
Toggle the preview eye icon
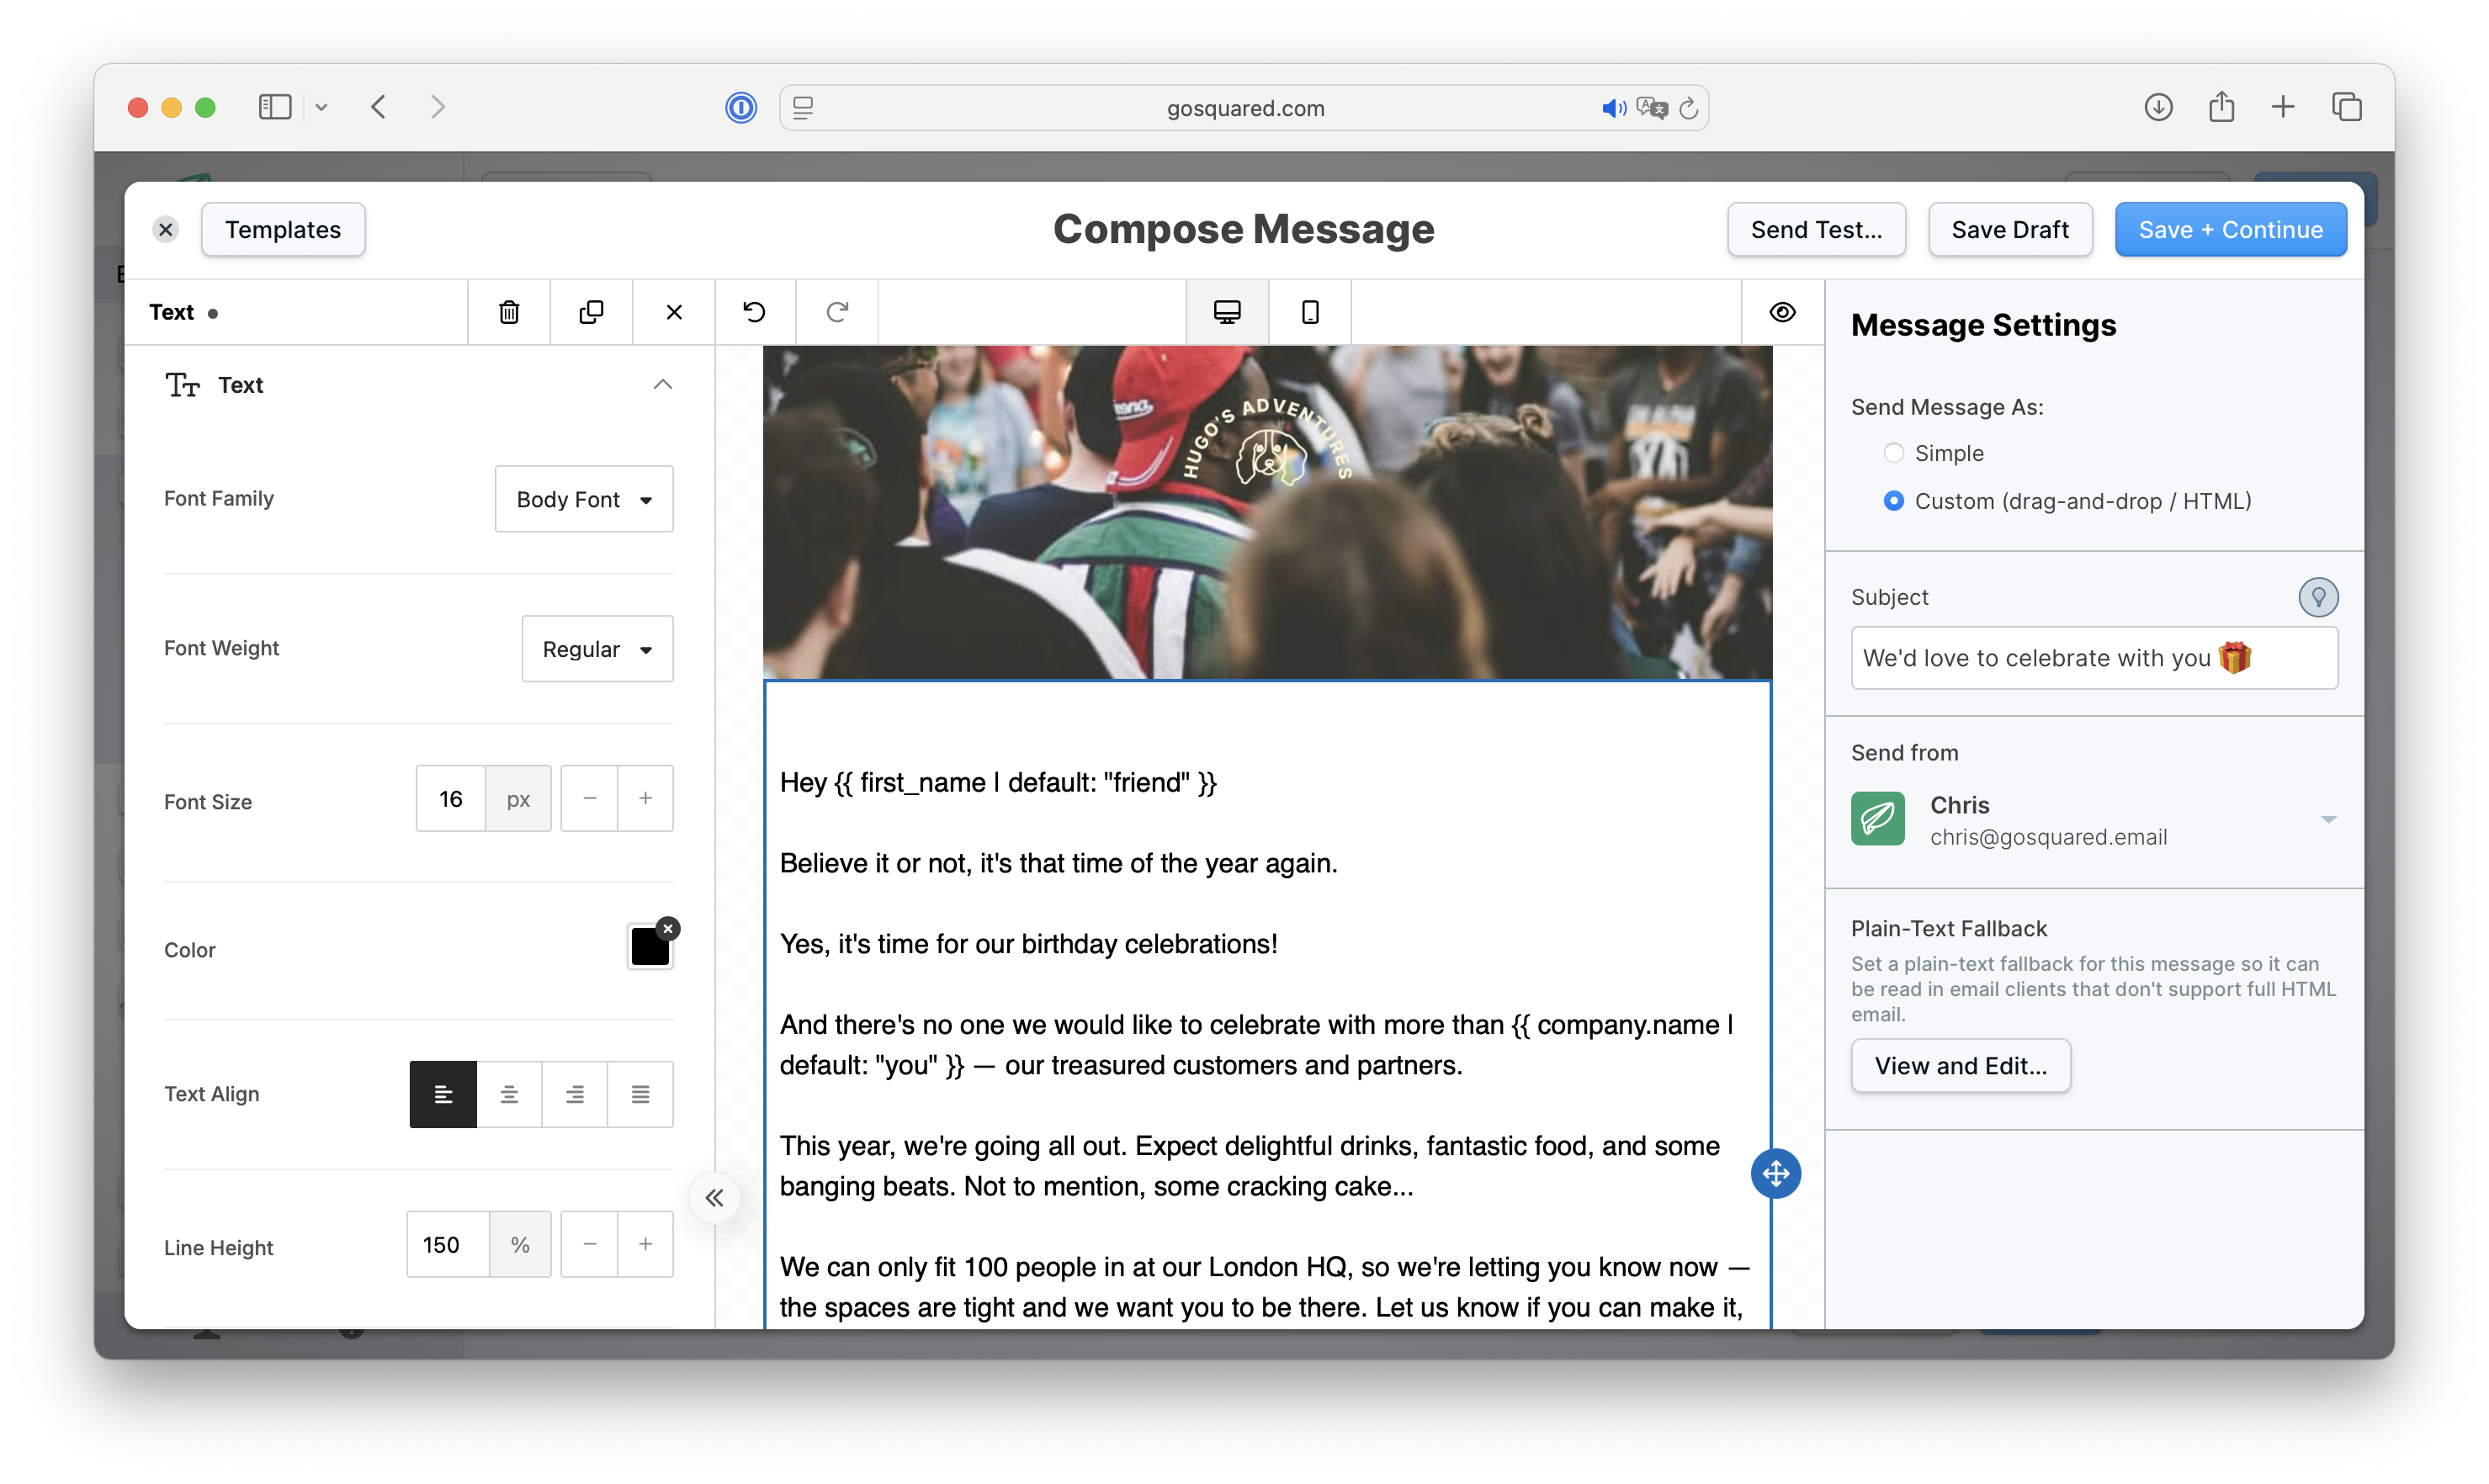click(x=1782, y=312)
